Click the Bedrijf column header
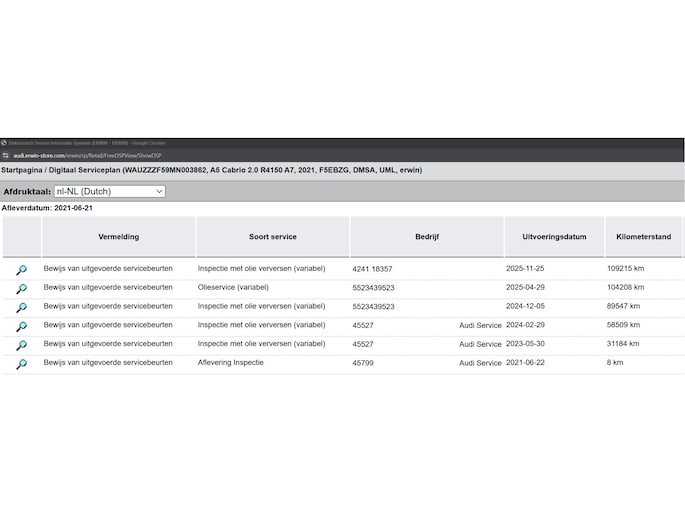 pos(427,237)
